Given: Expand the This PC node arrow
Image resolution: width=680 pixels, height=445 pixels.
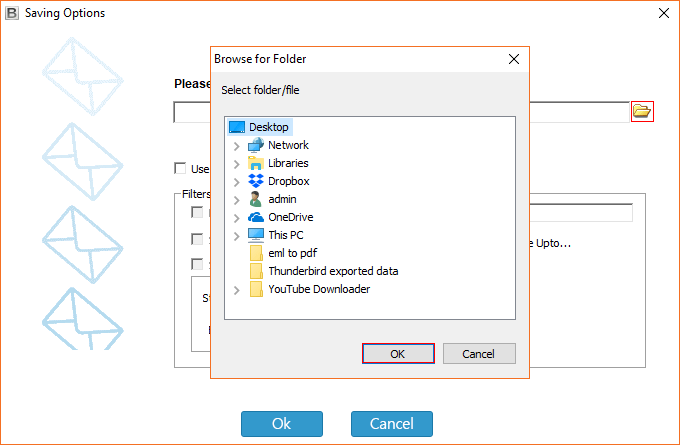Looking at the screenshot, I should click(236, 235).
